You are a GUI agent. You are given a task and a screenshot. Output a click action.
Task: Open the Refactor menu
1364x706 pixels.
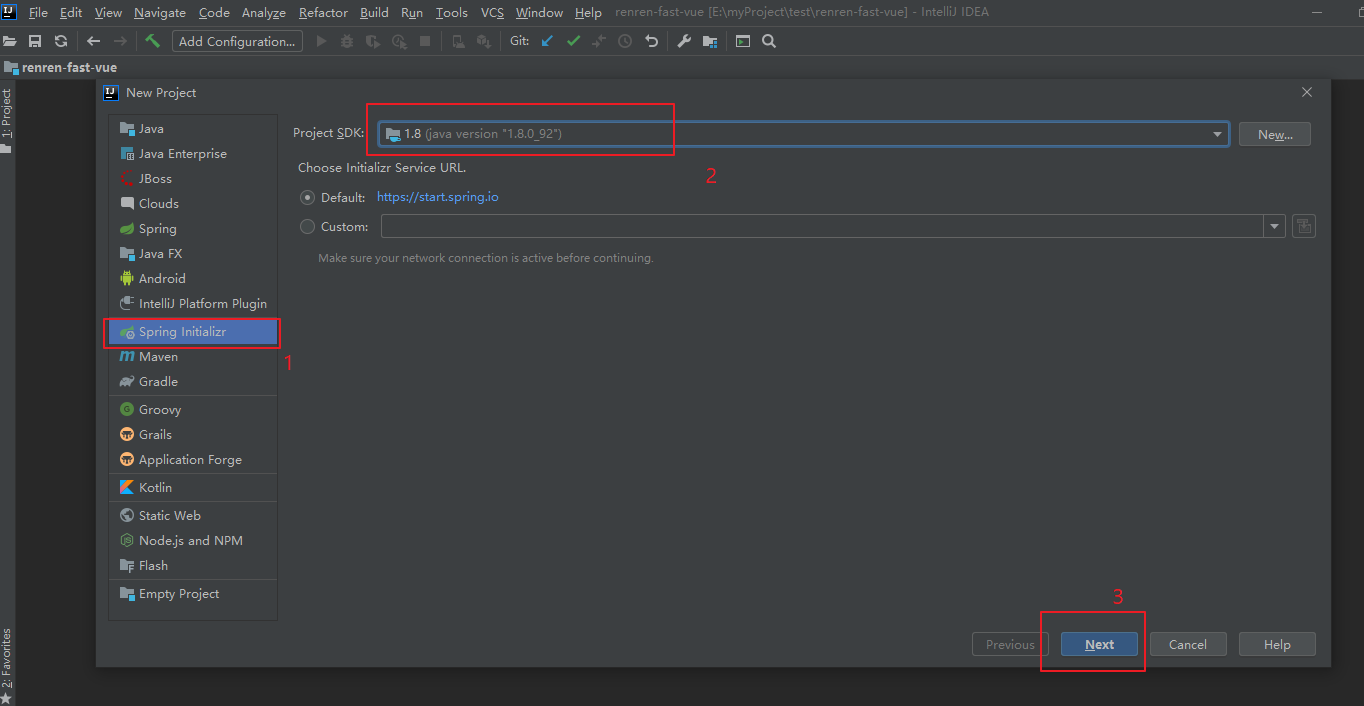pyautogui.click(x=323, y=13)
